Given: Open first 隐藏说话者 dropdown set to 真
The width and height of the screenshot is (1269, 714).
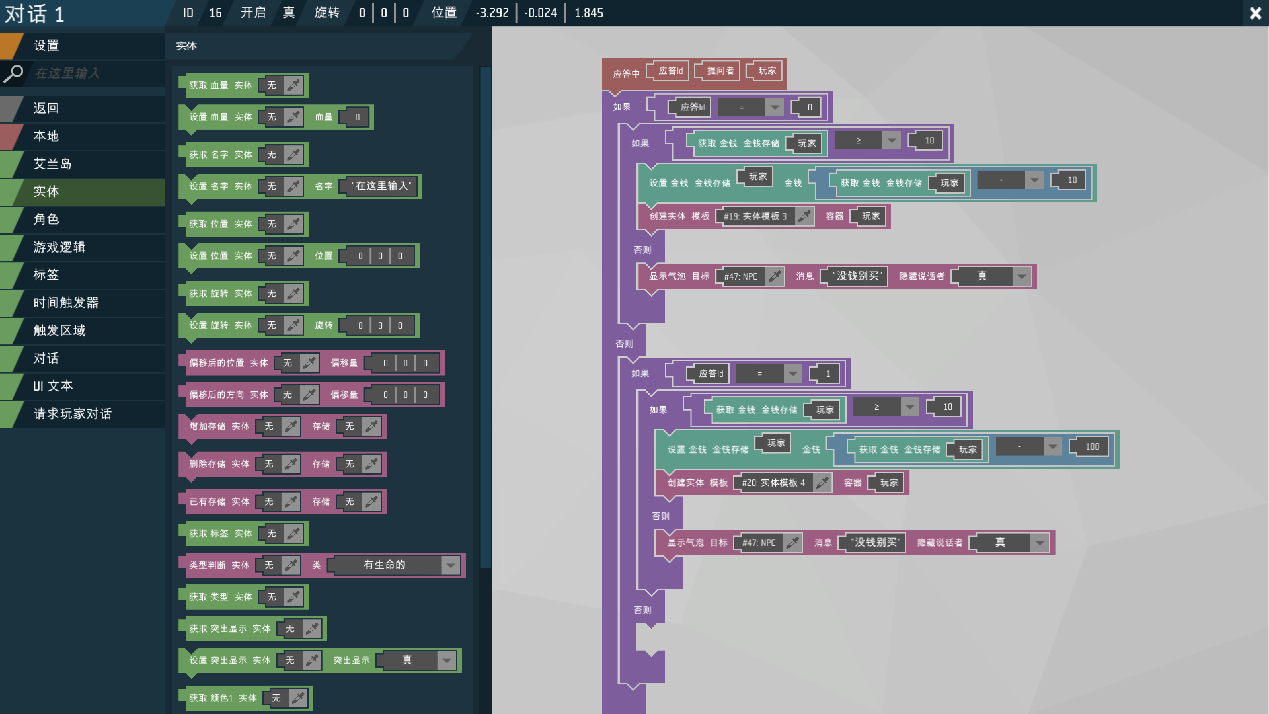Looking at the screenshot, I should pyautogui.click(x=1021, y=277).
